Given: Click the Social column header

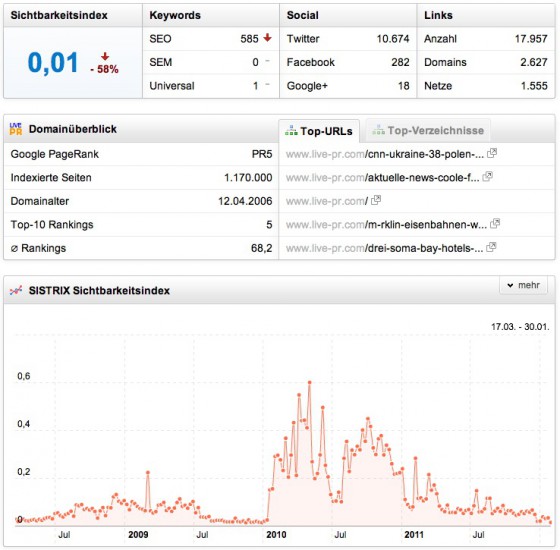Looking at the screenshot, I should pos(302,15).
